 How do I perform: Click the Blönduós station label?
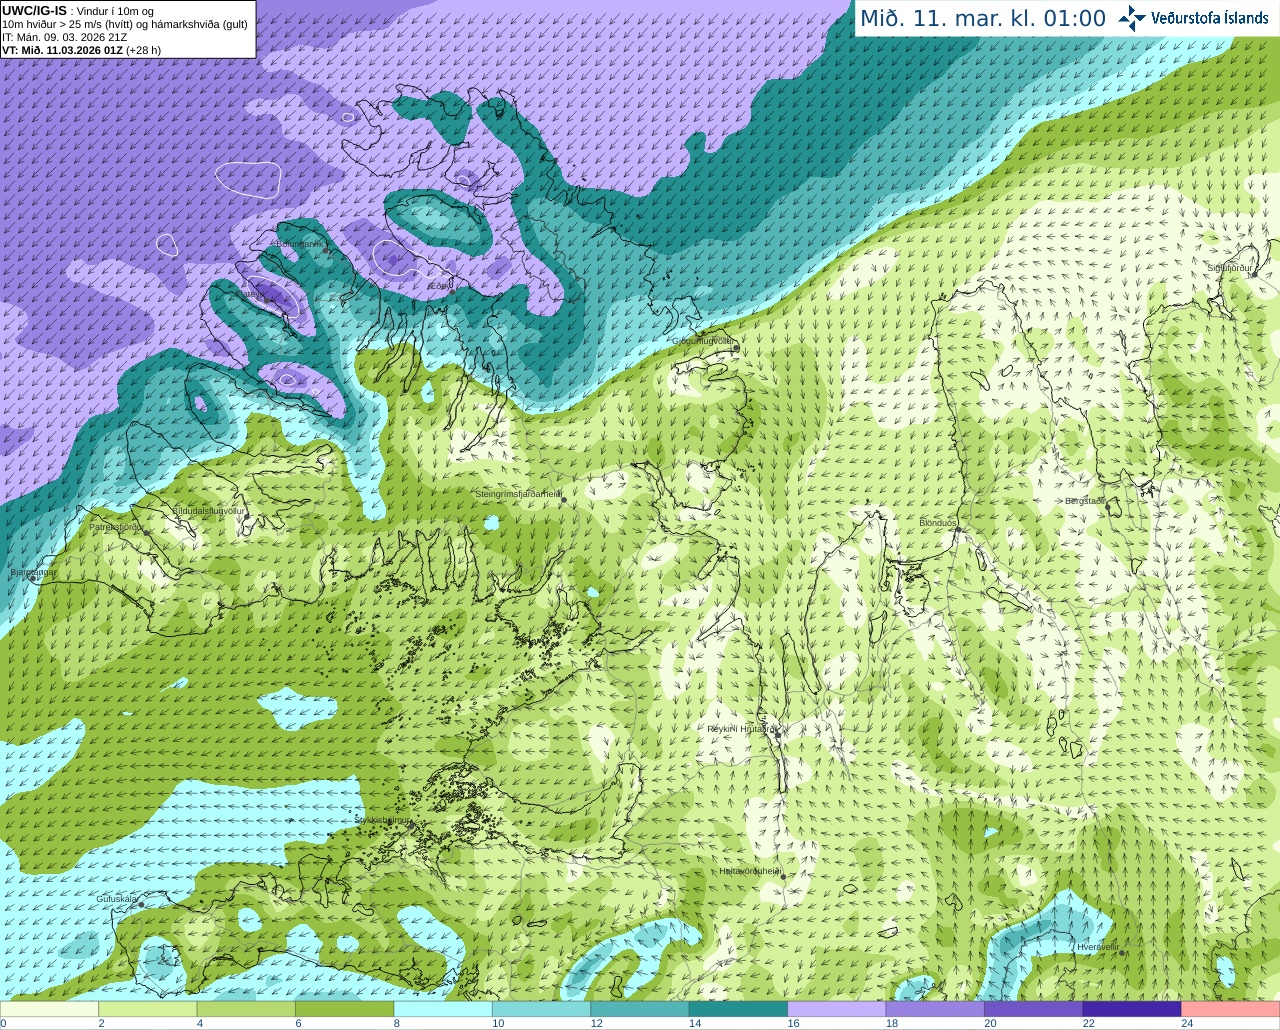tap(938, 523)
